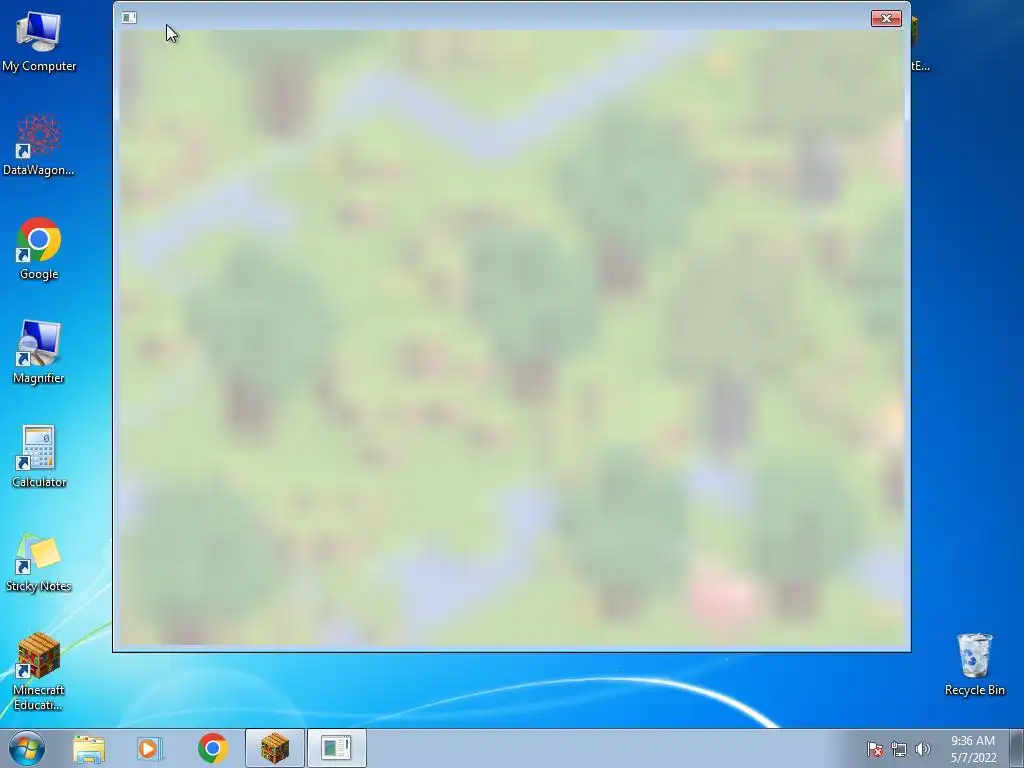Open File Explorer from taskbar

pos(89,748)
